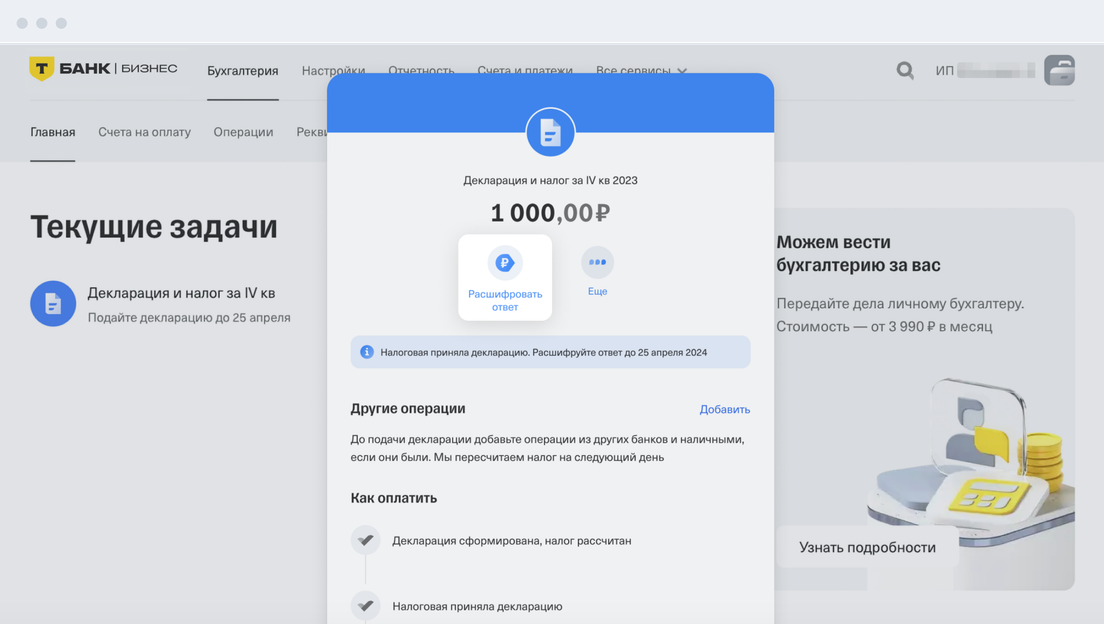Click the 'Узнать подробности' button
The height and width of the screenshot is (624, 1104).
(x=867, y=547)
